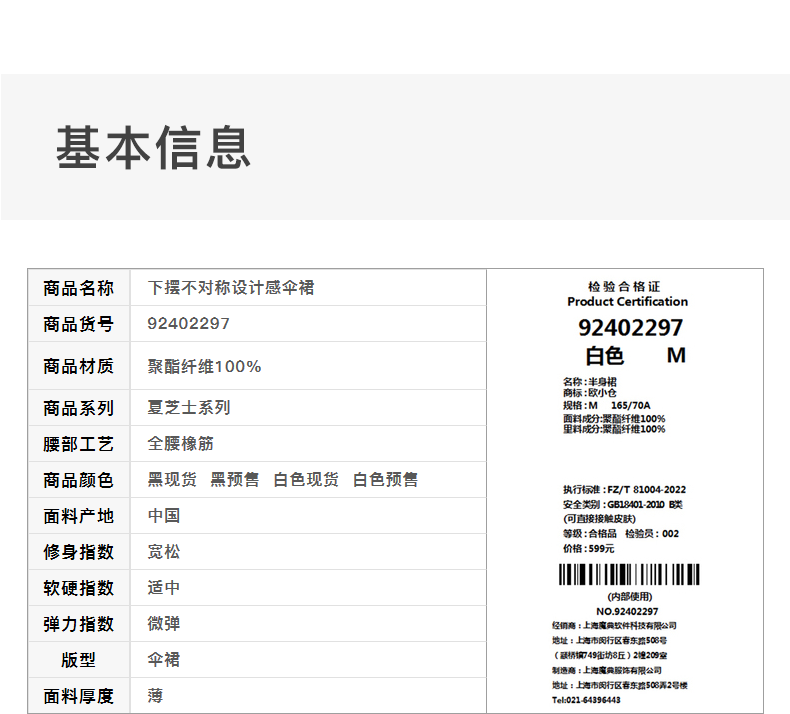This screenshot has width=790, height=714.
Task: Pick the 白色预售 color option
Action: 386,480
